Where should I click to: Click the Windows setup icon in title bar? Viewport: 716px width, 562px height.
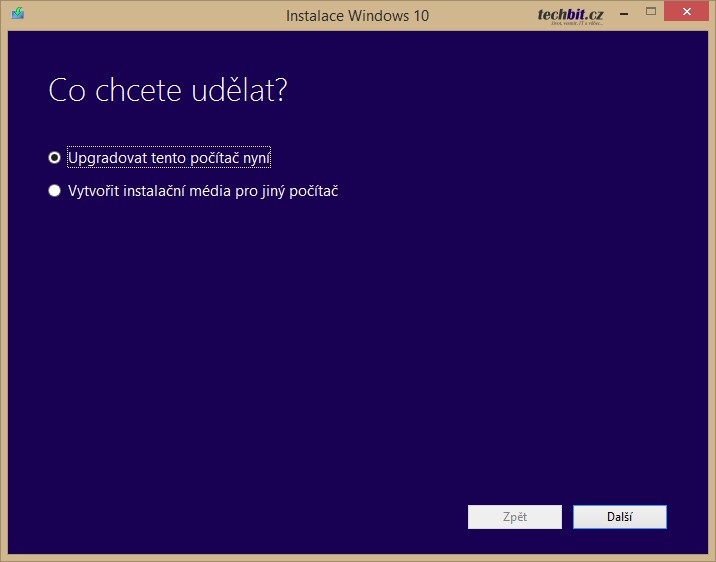(17, 14)
